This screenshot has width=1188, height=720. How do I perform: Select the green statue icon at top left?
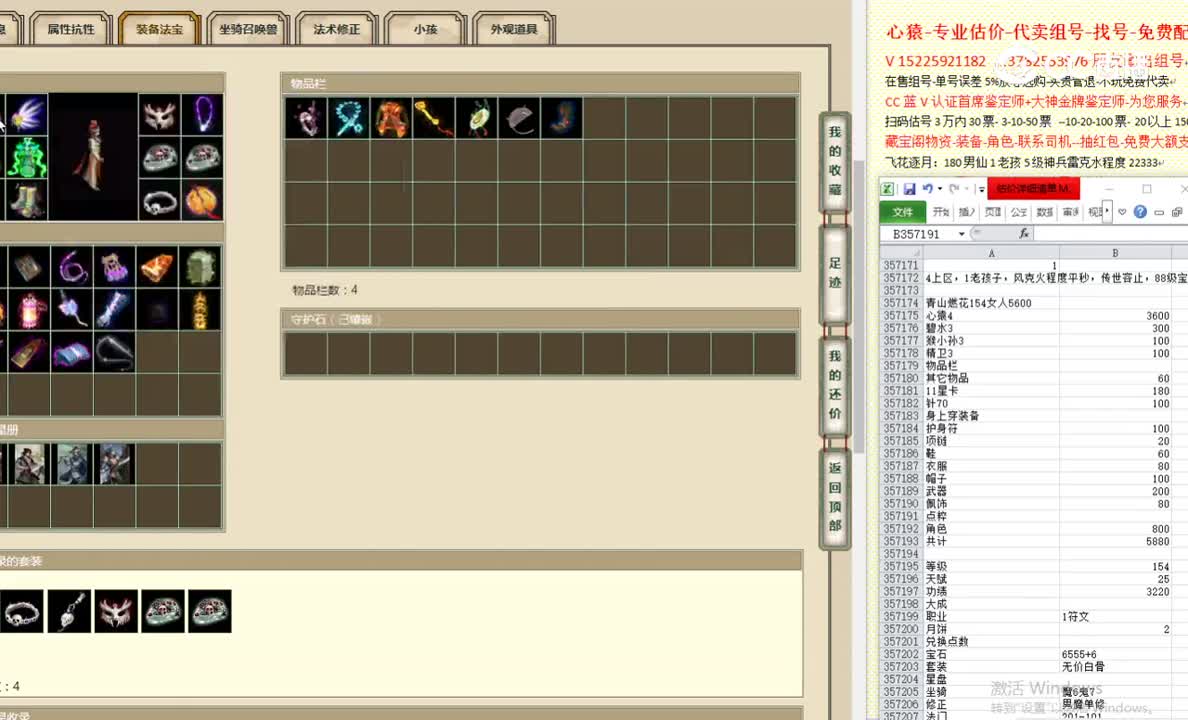[26, 156]
